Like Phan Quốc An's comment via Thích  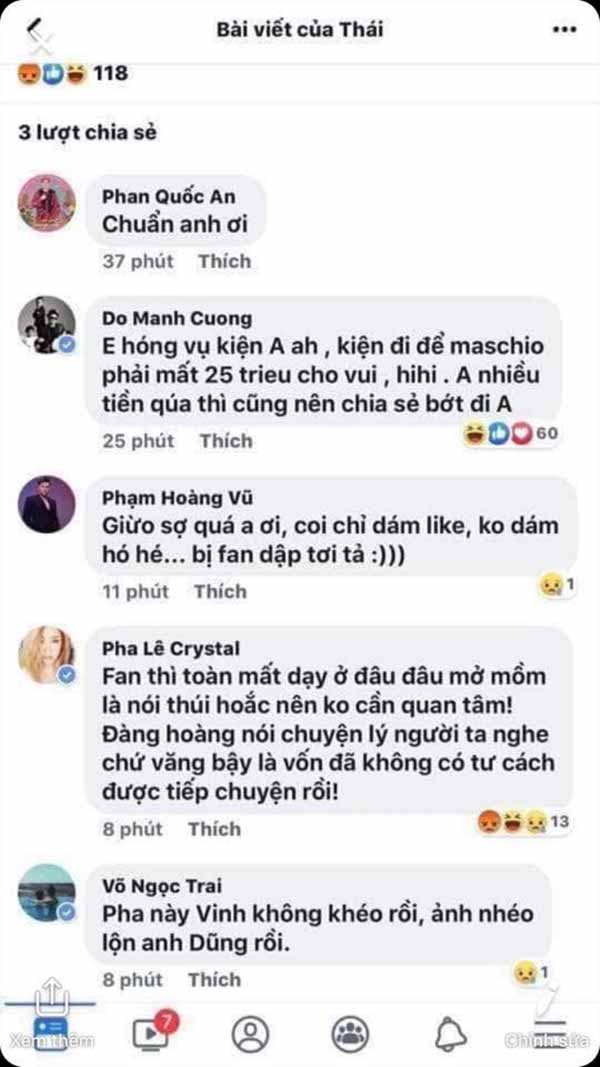click(224, 261)
